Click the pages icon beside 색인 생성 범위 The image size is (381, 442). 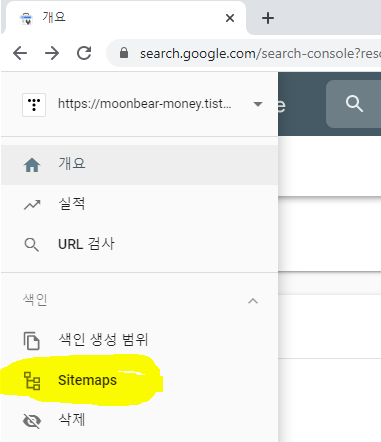coord(32,341)
